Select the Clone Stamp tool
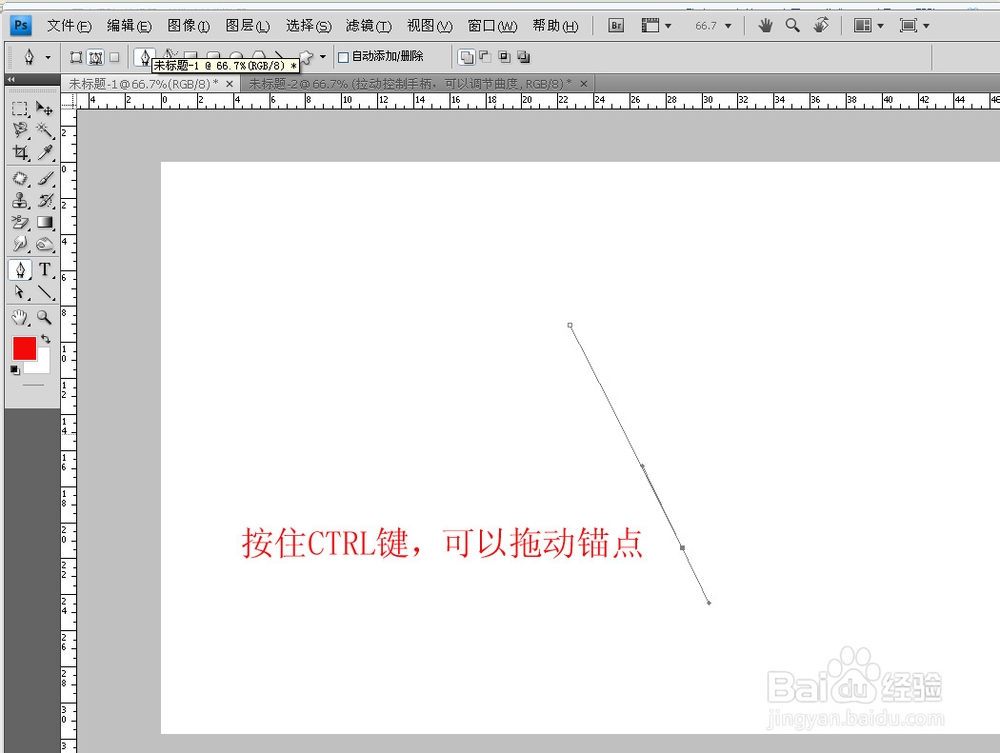The image size is (1000, 753). (20, 199)
